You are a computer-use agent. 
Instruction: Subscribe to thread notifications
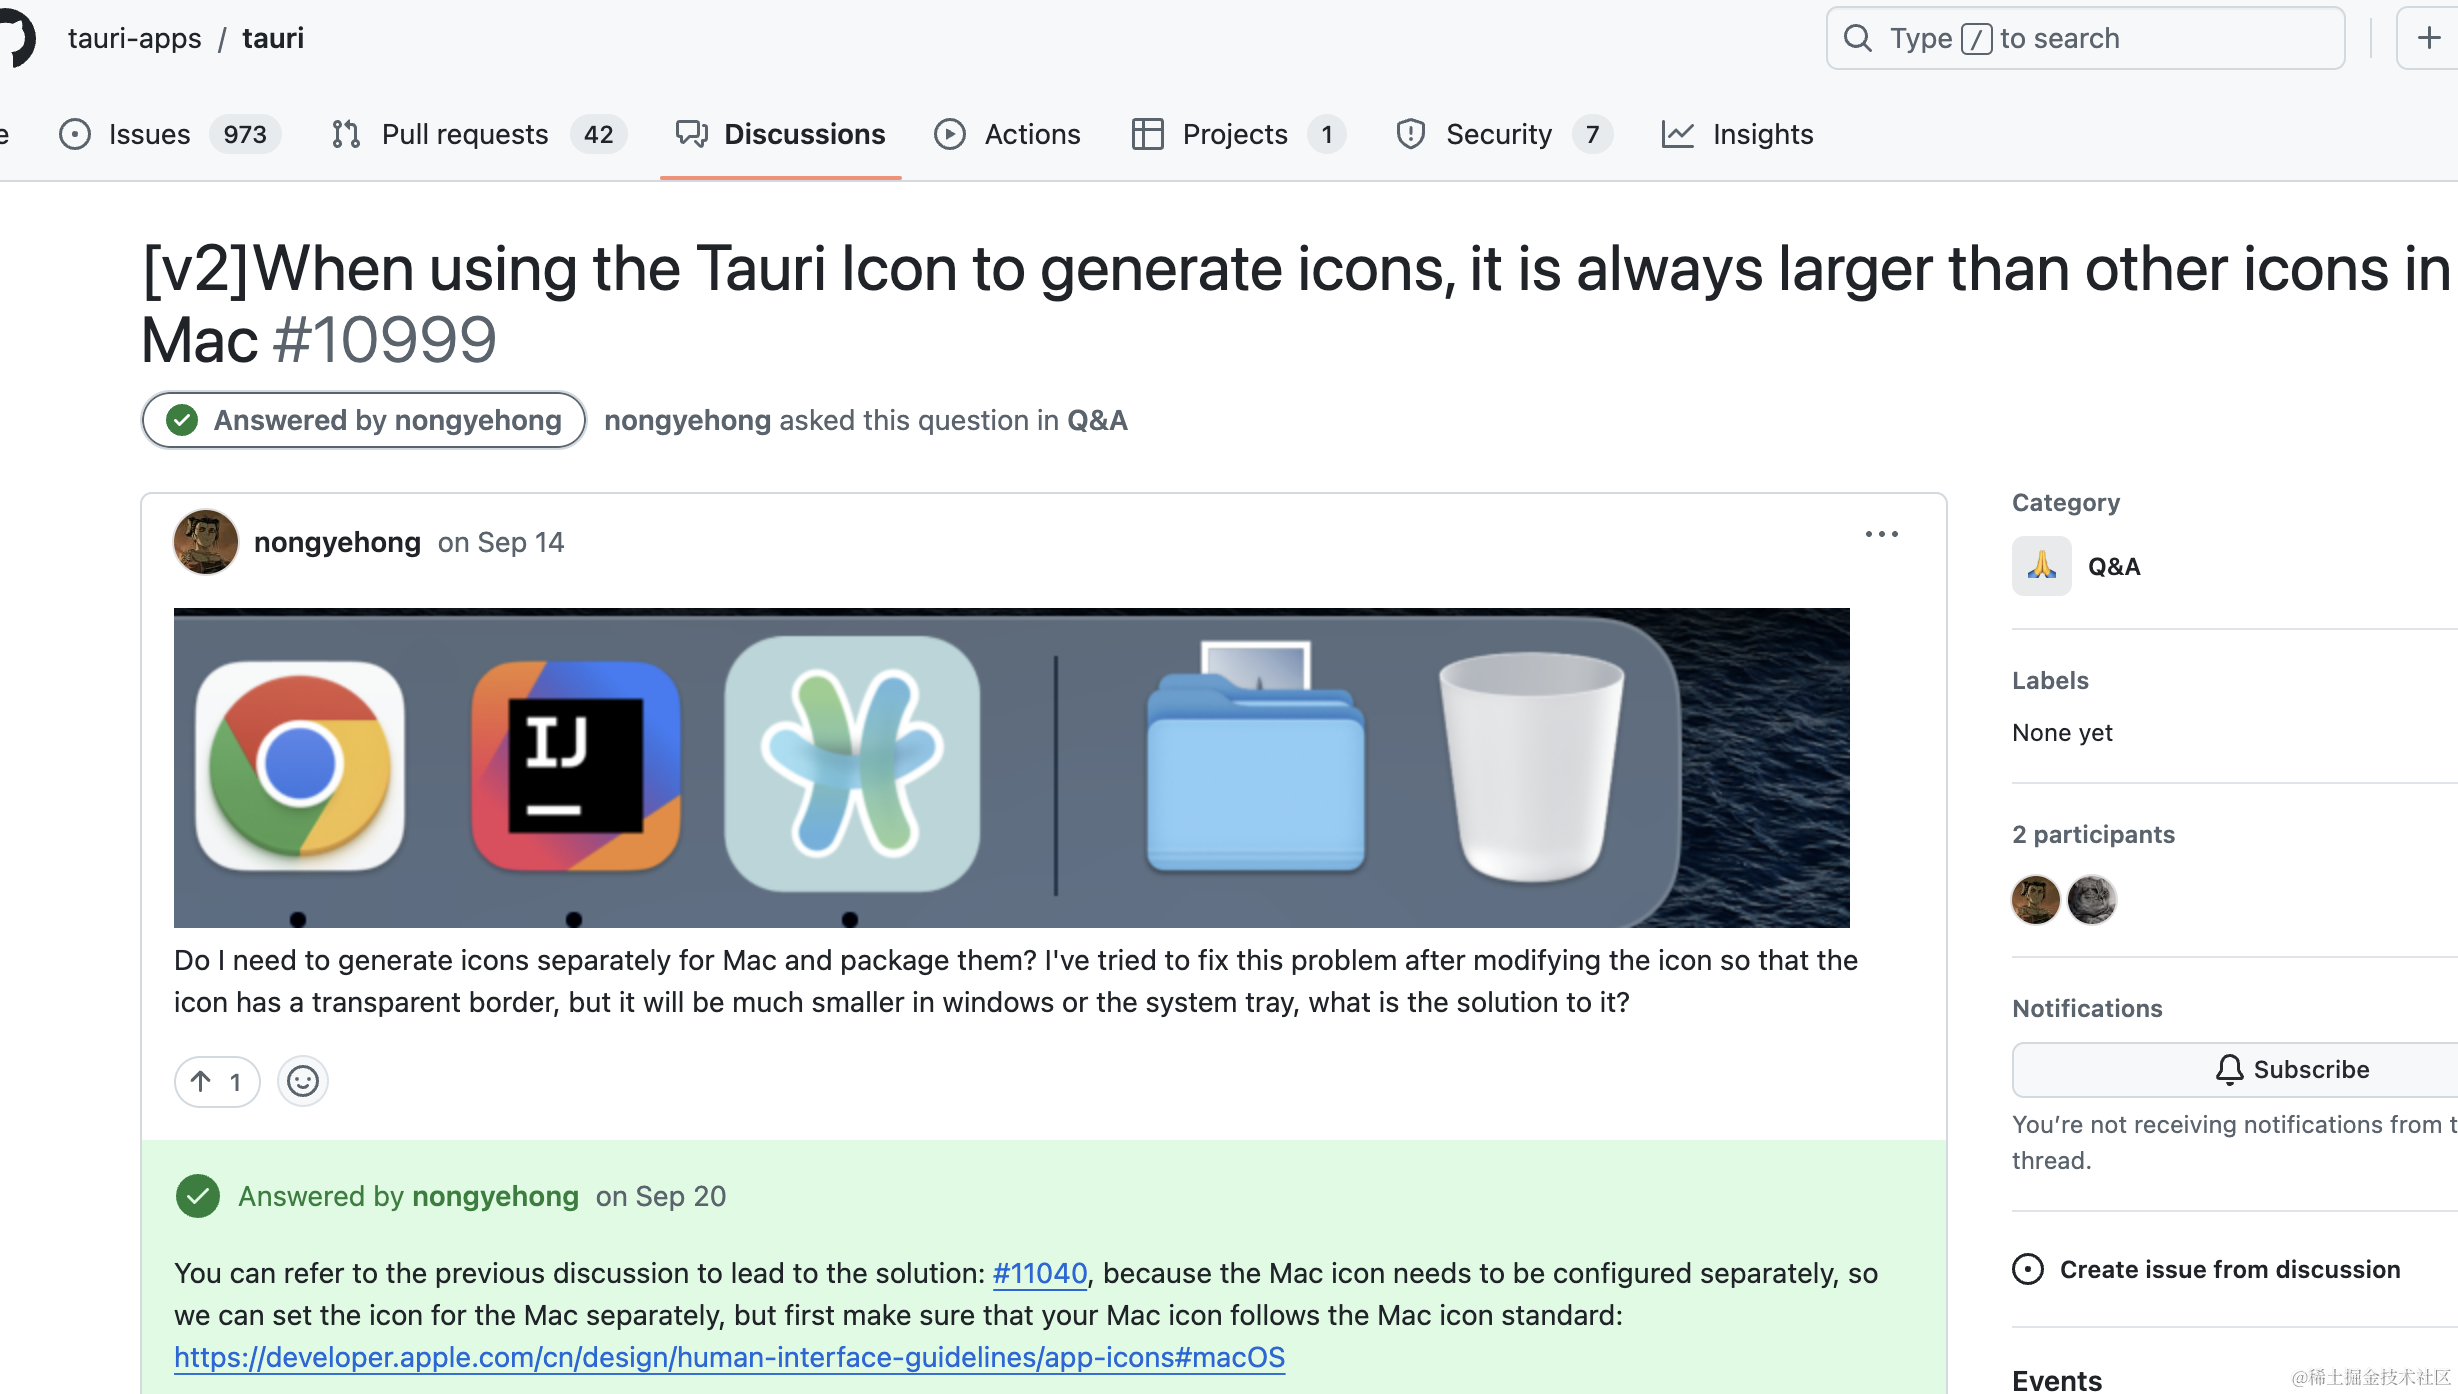click(x=2237, y=1069)
